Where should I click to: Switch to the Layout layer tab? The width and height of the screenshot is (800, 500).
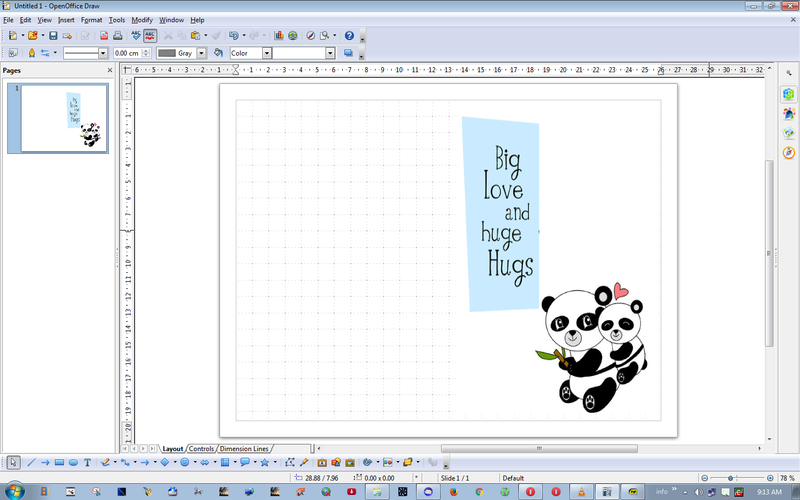click(x=172, y=448)
